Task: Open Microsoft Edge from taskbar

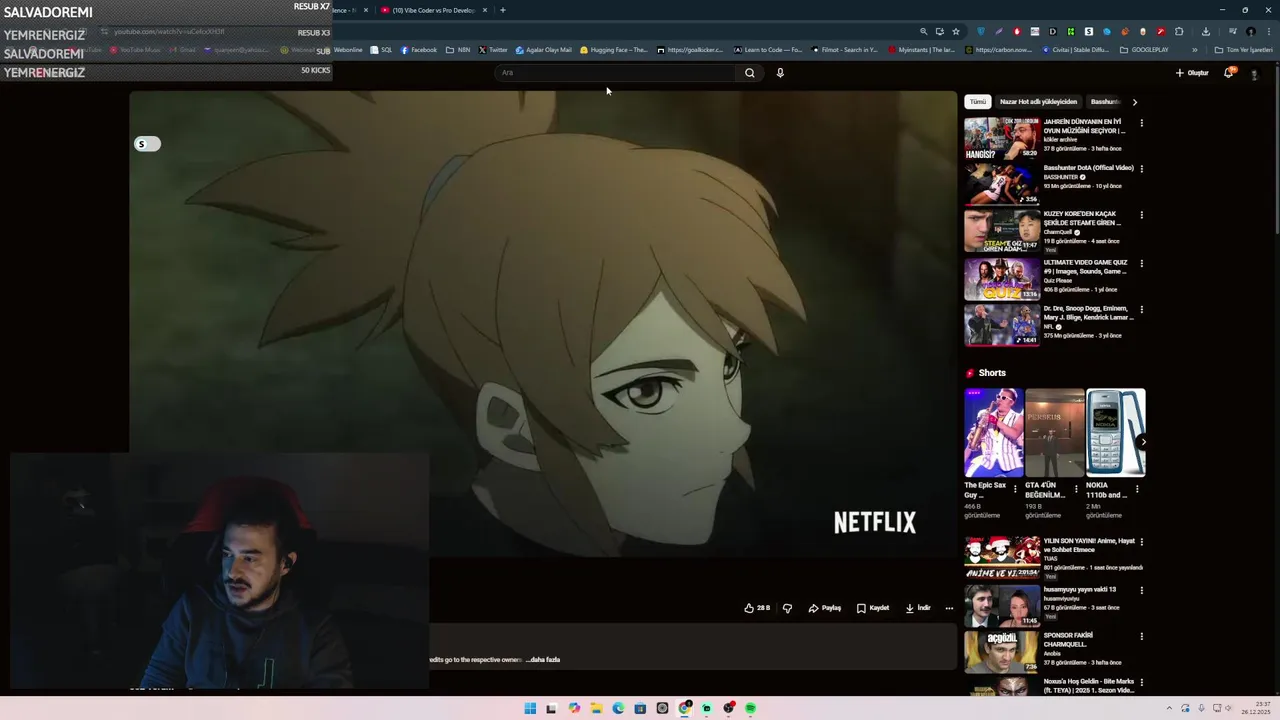Action: 618,708
